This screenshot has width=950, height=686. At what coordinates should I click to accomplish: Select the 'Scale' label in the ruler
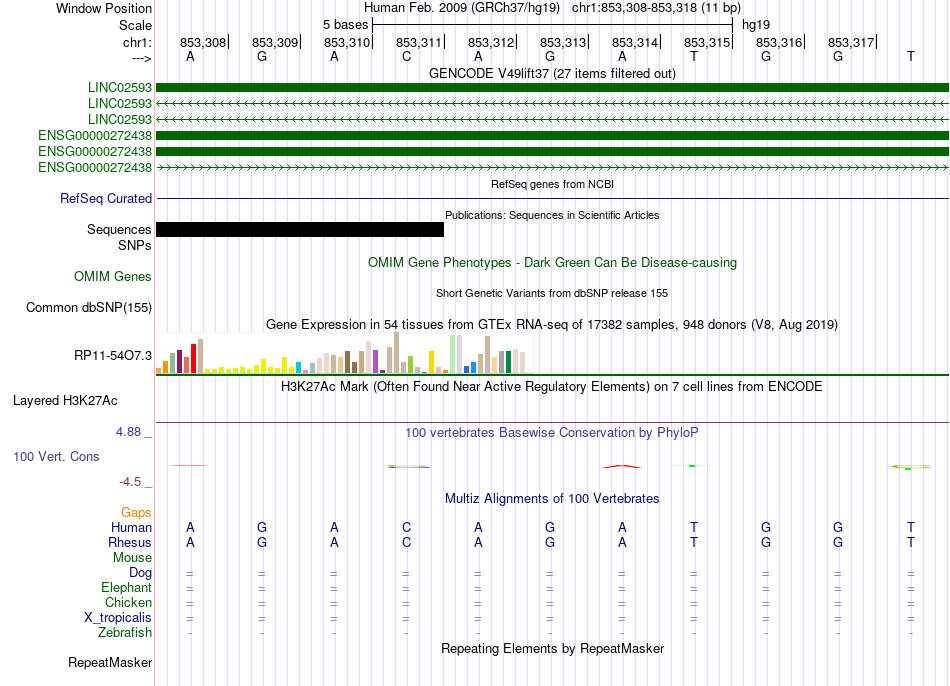(x=135, y=25)
